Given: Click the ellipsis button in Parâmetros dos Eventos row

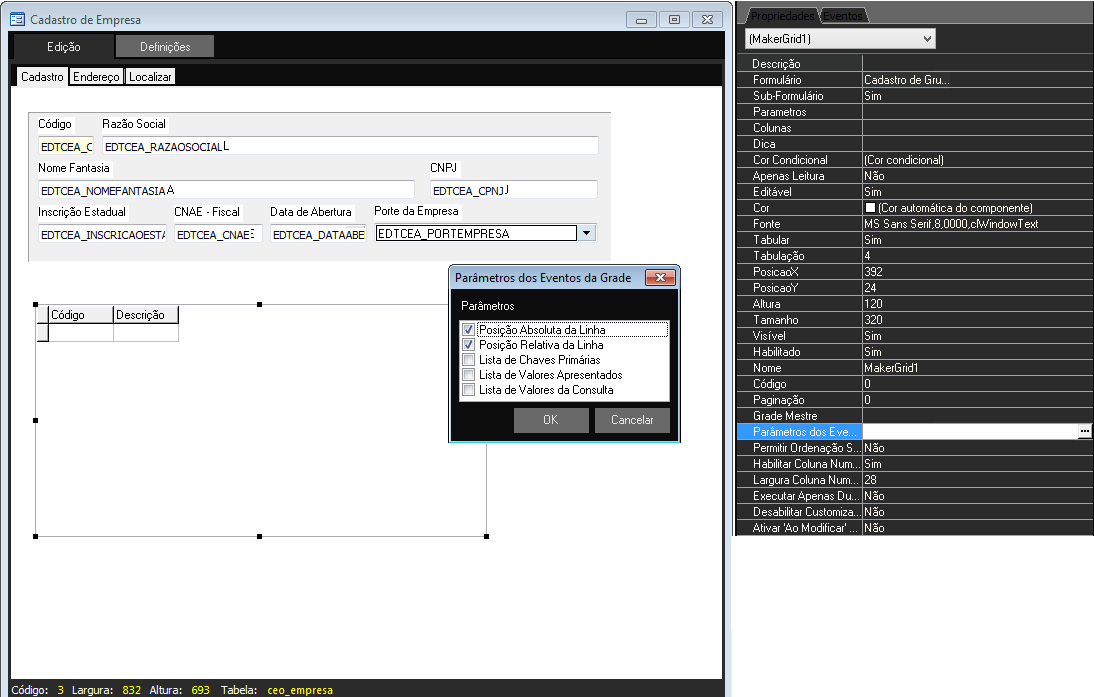Looking at the screenshot, I should click(1084, 431).
